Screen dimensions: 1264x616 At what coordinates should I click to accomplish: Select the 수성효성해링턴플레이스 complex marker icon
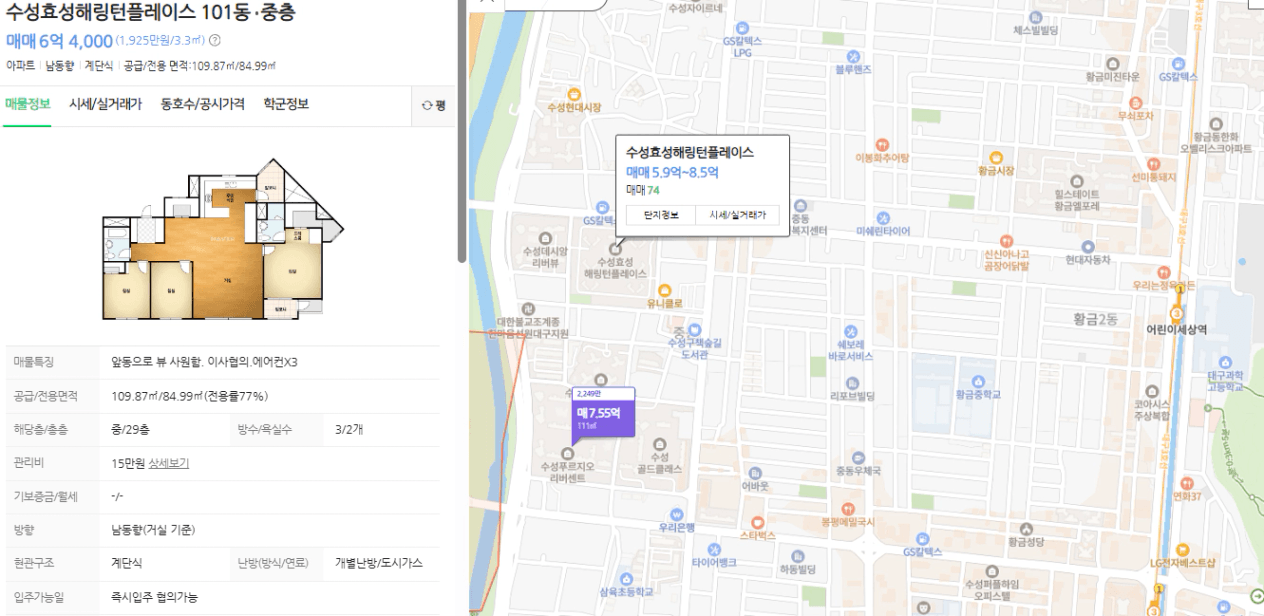coord(615,246)
